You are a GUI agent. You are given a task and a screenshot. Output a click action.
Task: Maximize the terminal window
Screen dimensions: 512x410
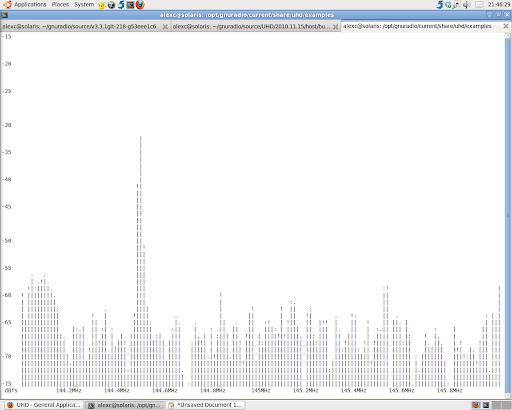click(x=498, y=15)
